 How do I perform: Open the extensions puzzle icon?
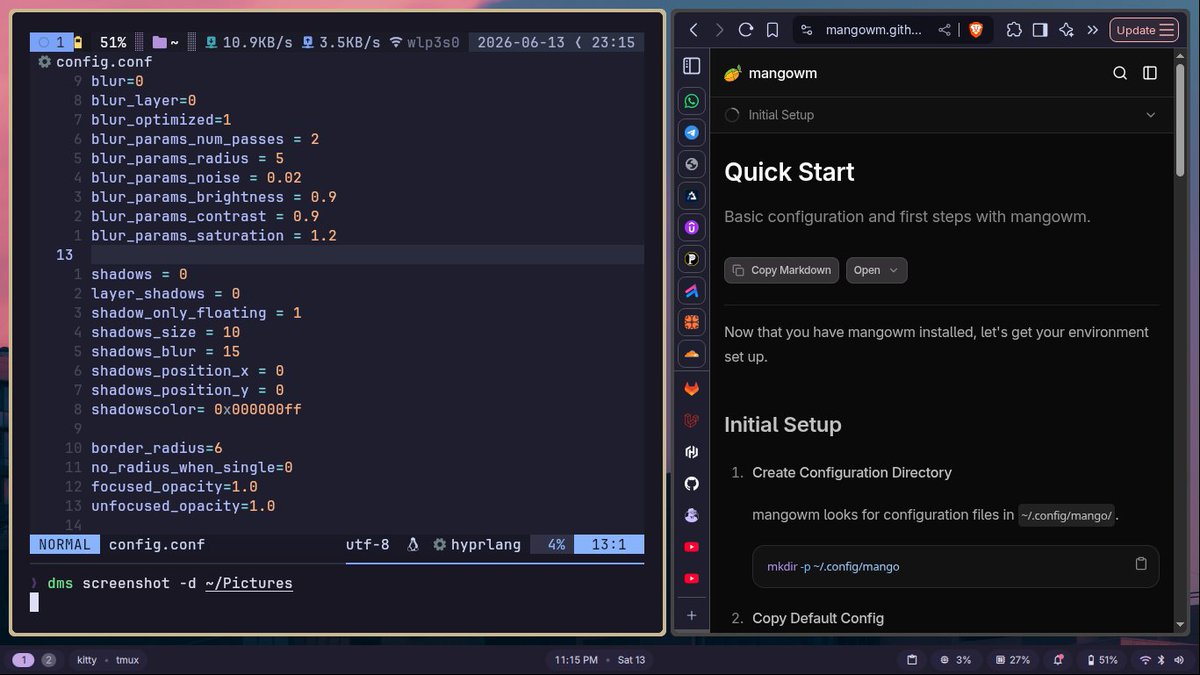coord(1014,30)
